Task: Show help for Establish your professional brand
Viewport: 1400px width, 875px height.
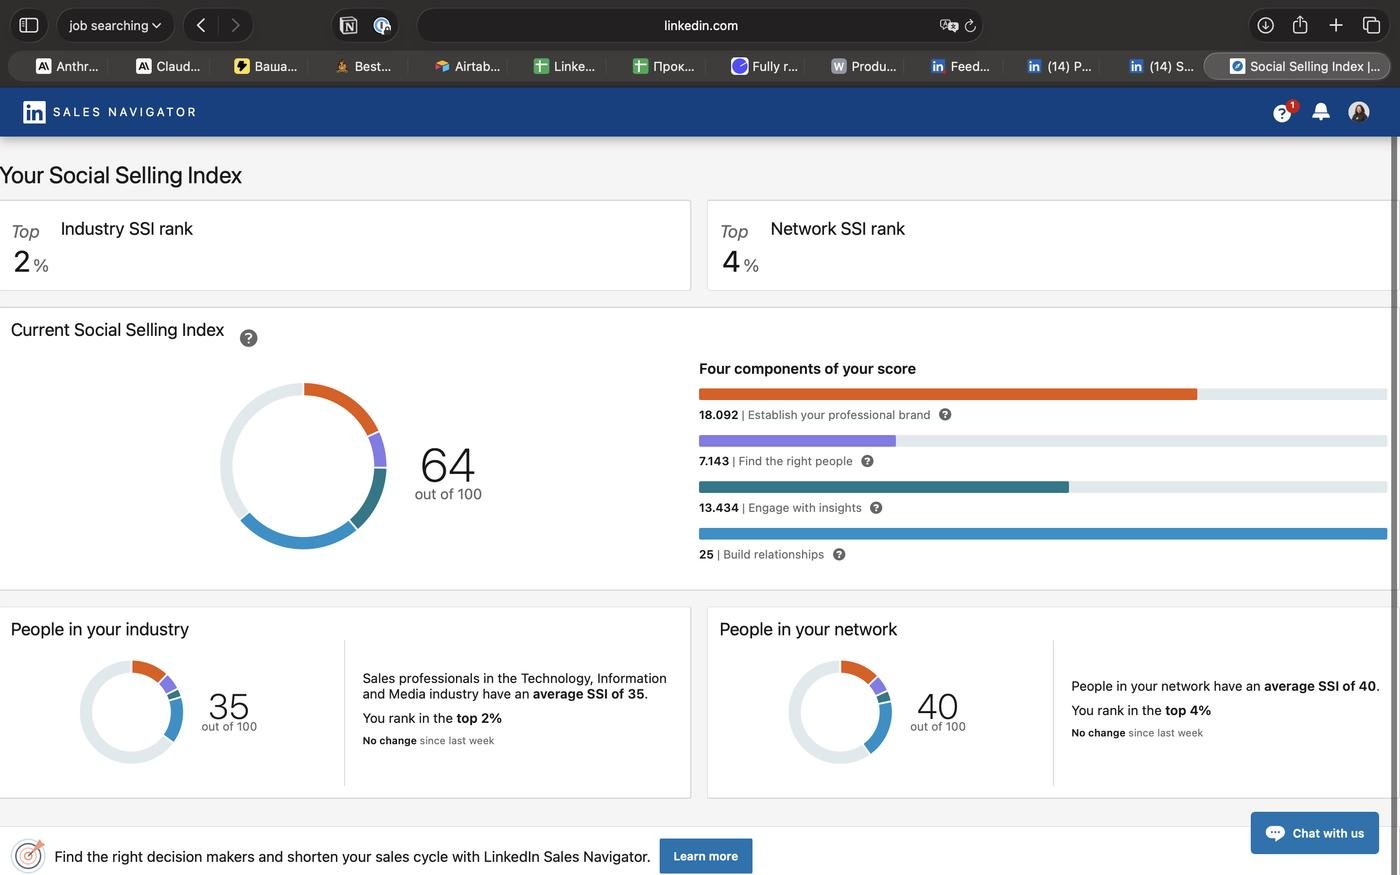Action: (945, 415)
